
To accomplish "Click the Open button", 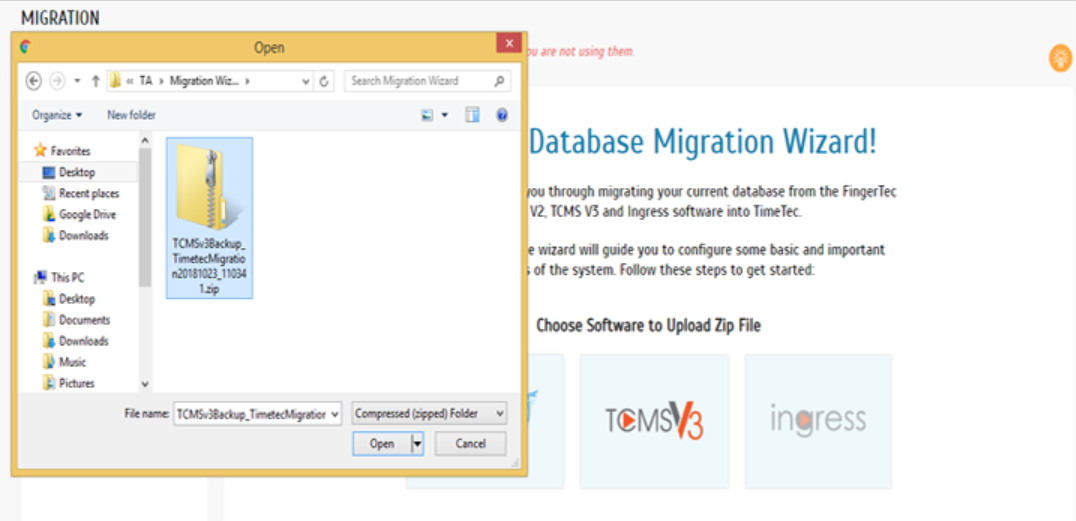I will tap(382, 444).
